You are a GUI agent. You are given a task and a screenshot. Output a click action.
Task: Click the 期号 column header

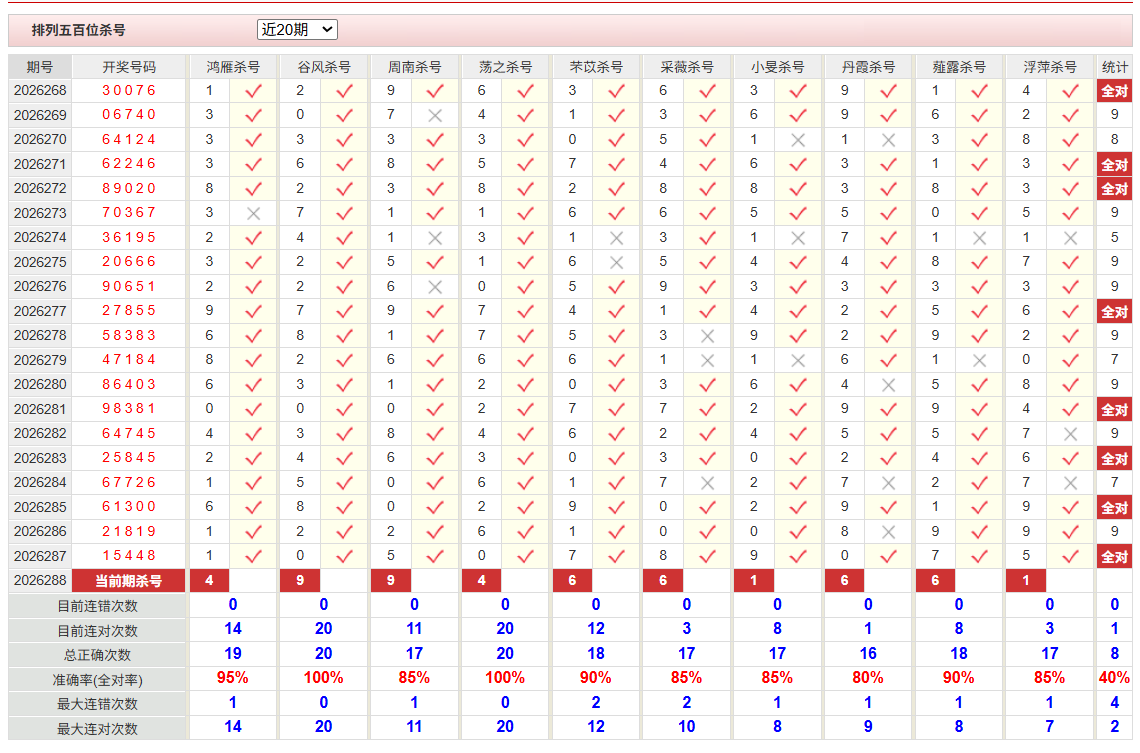coord(40,67)
